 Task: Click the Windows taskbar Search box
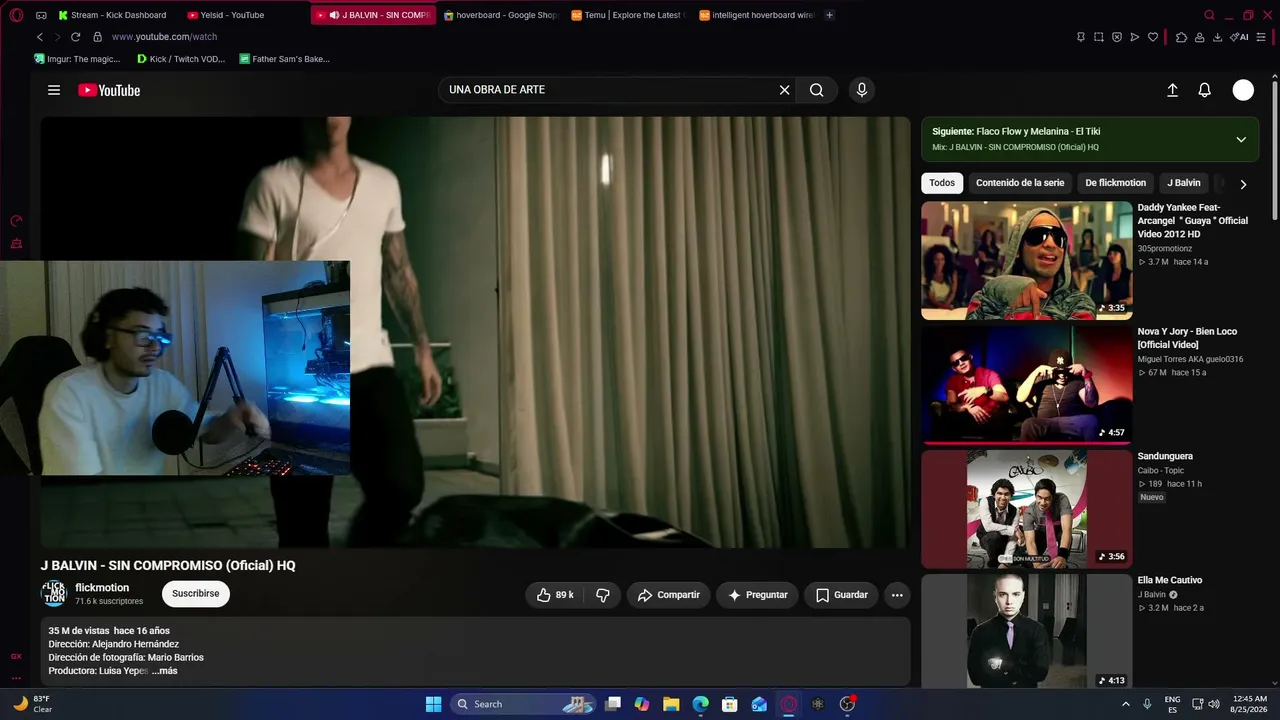[x=522, y=704]
